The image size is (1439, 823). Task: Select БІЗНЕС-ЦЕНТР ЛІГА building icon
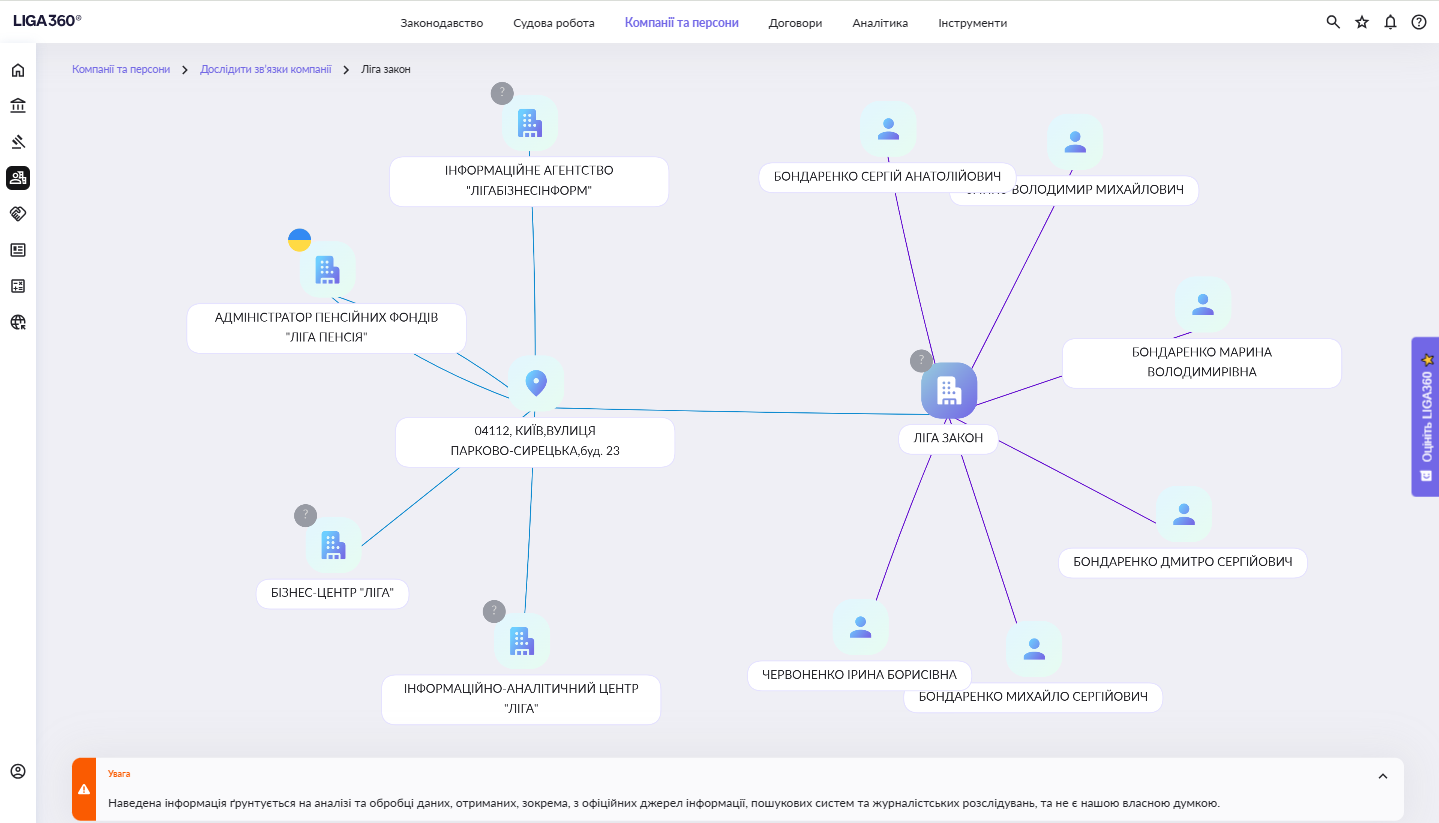(x=333, y=545)
